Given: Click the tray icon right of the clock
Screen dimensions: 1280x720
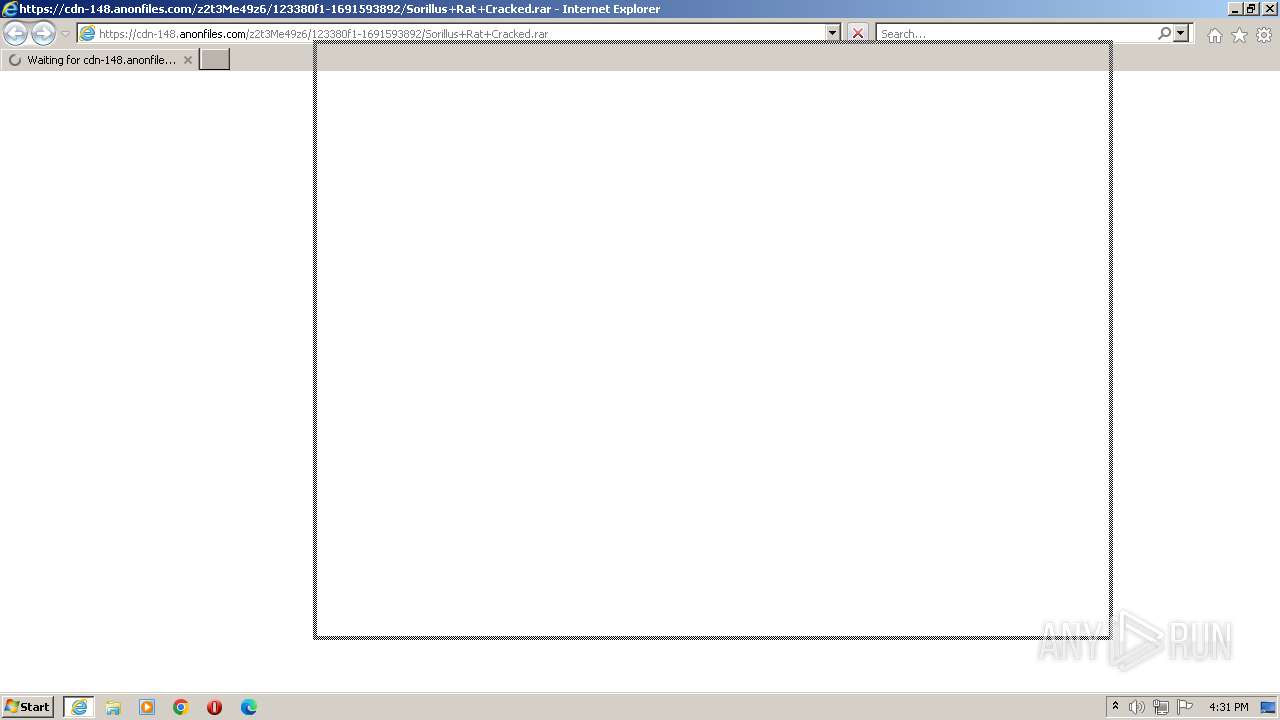Looking at the screenshot, I should tap(1268, 707).
